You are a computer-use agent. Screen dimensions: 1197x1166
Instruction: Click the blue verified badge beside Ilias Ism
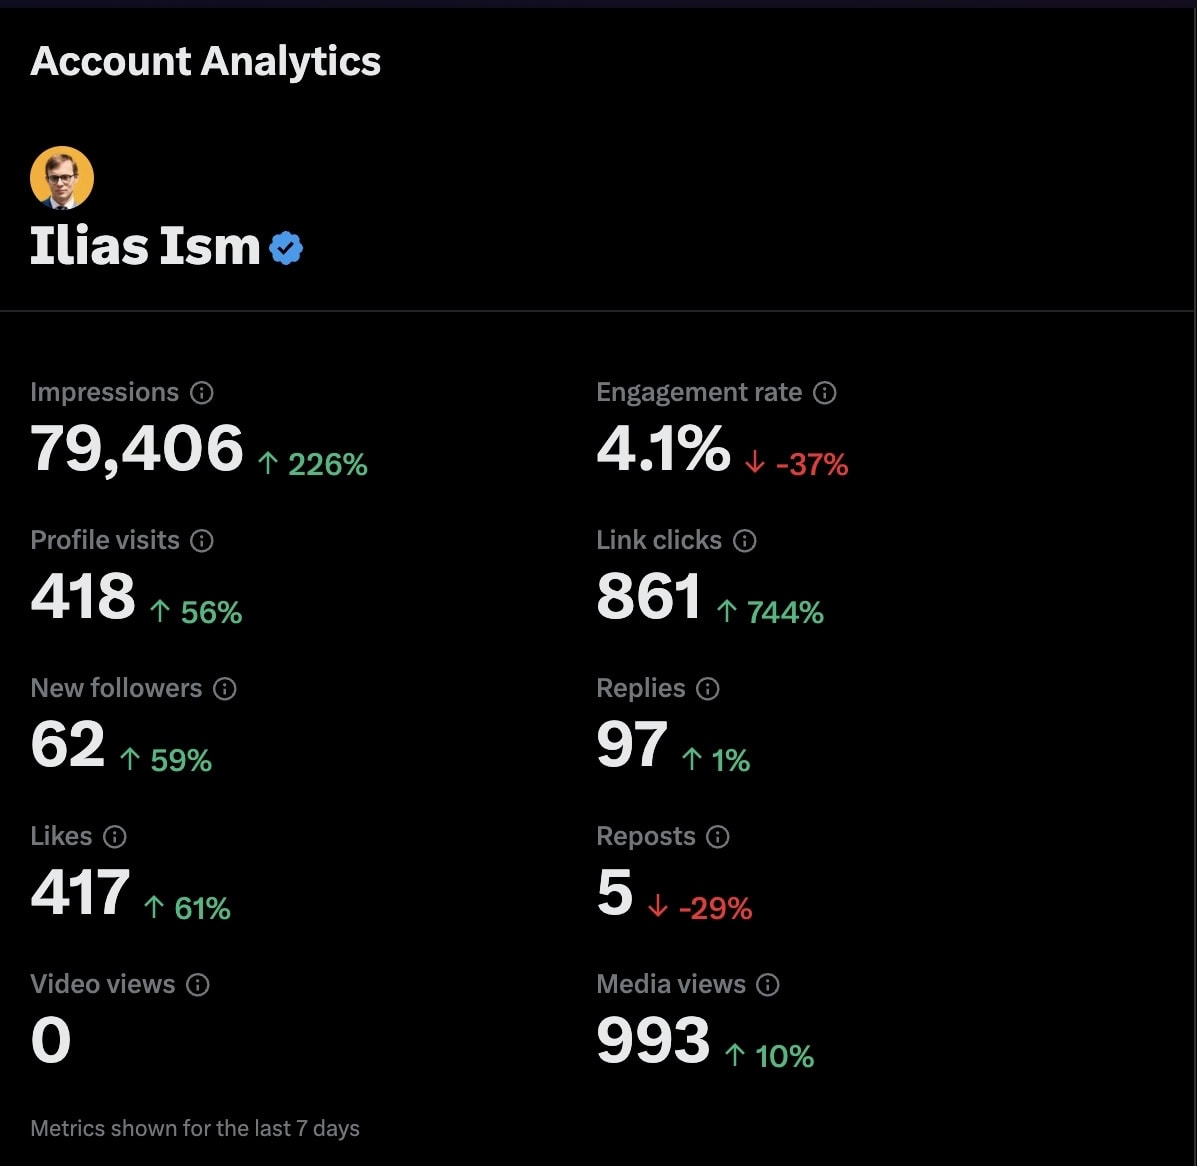285,246
